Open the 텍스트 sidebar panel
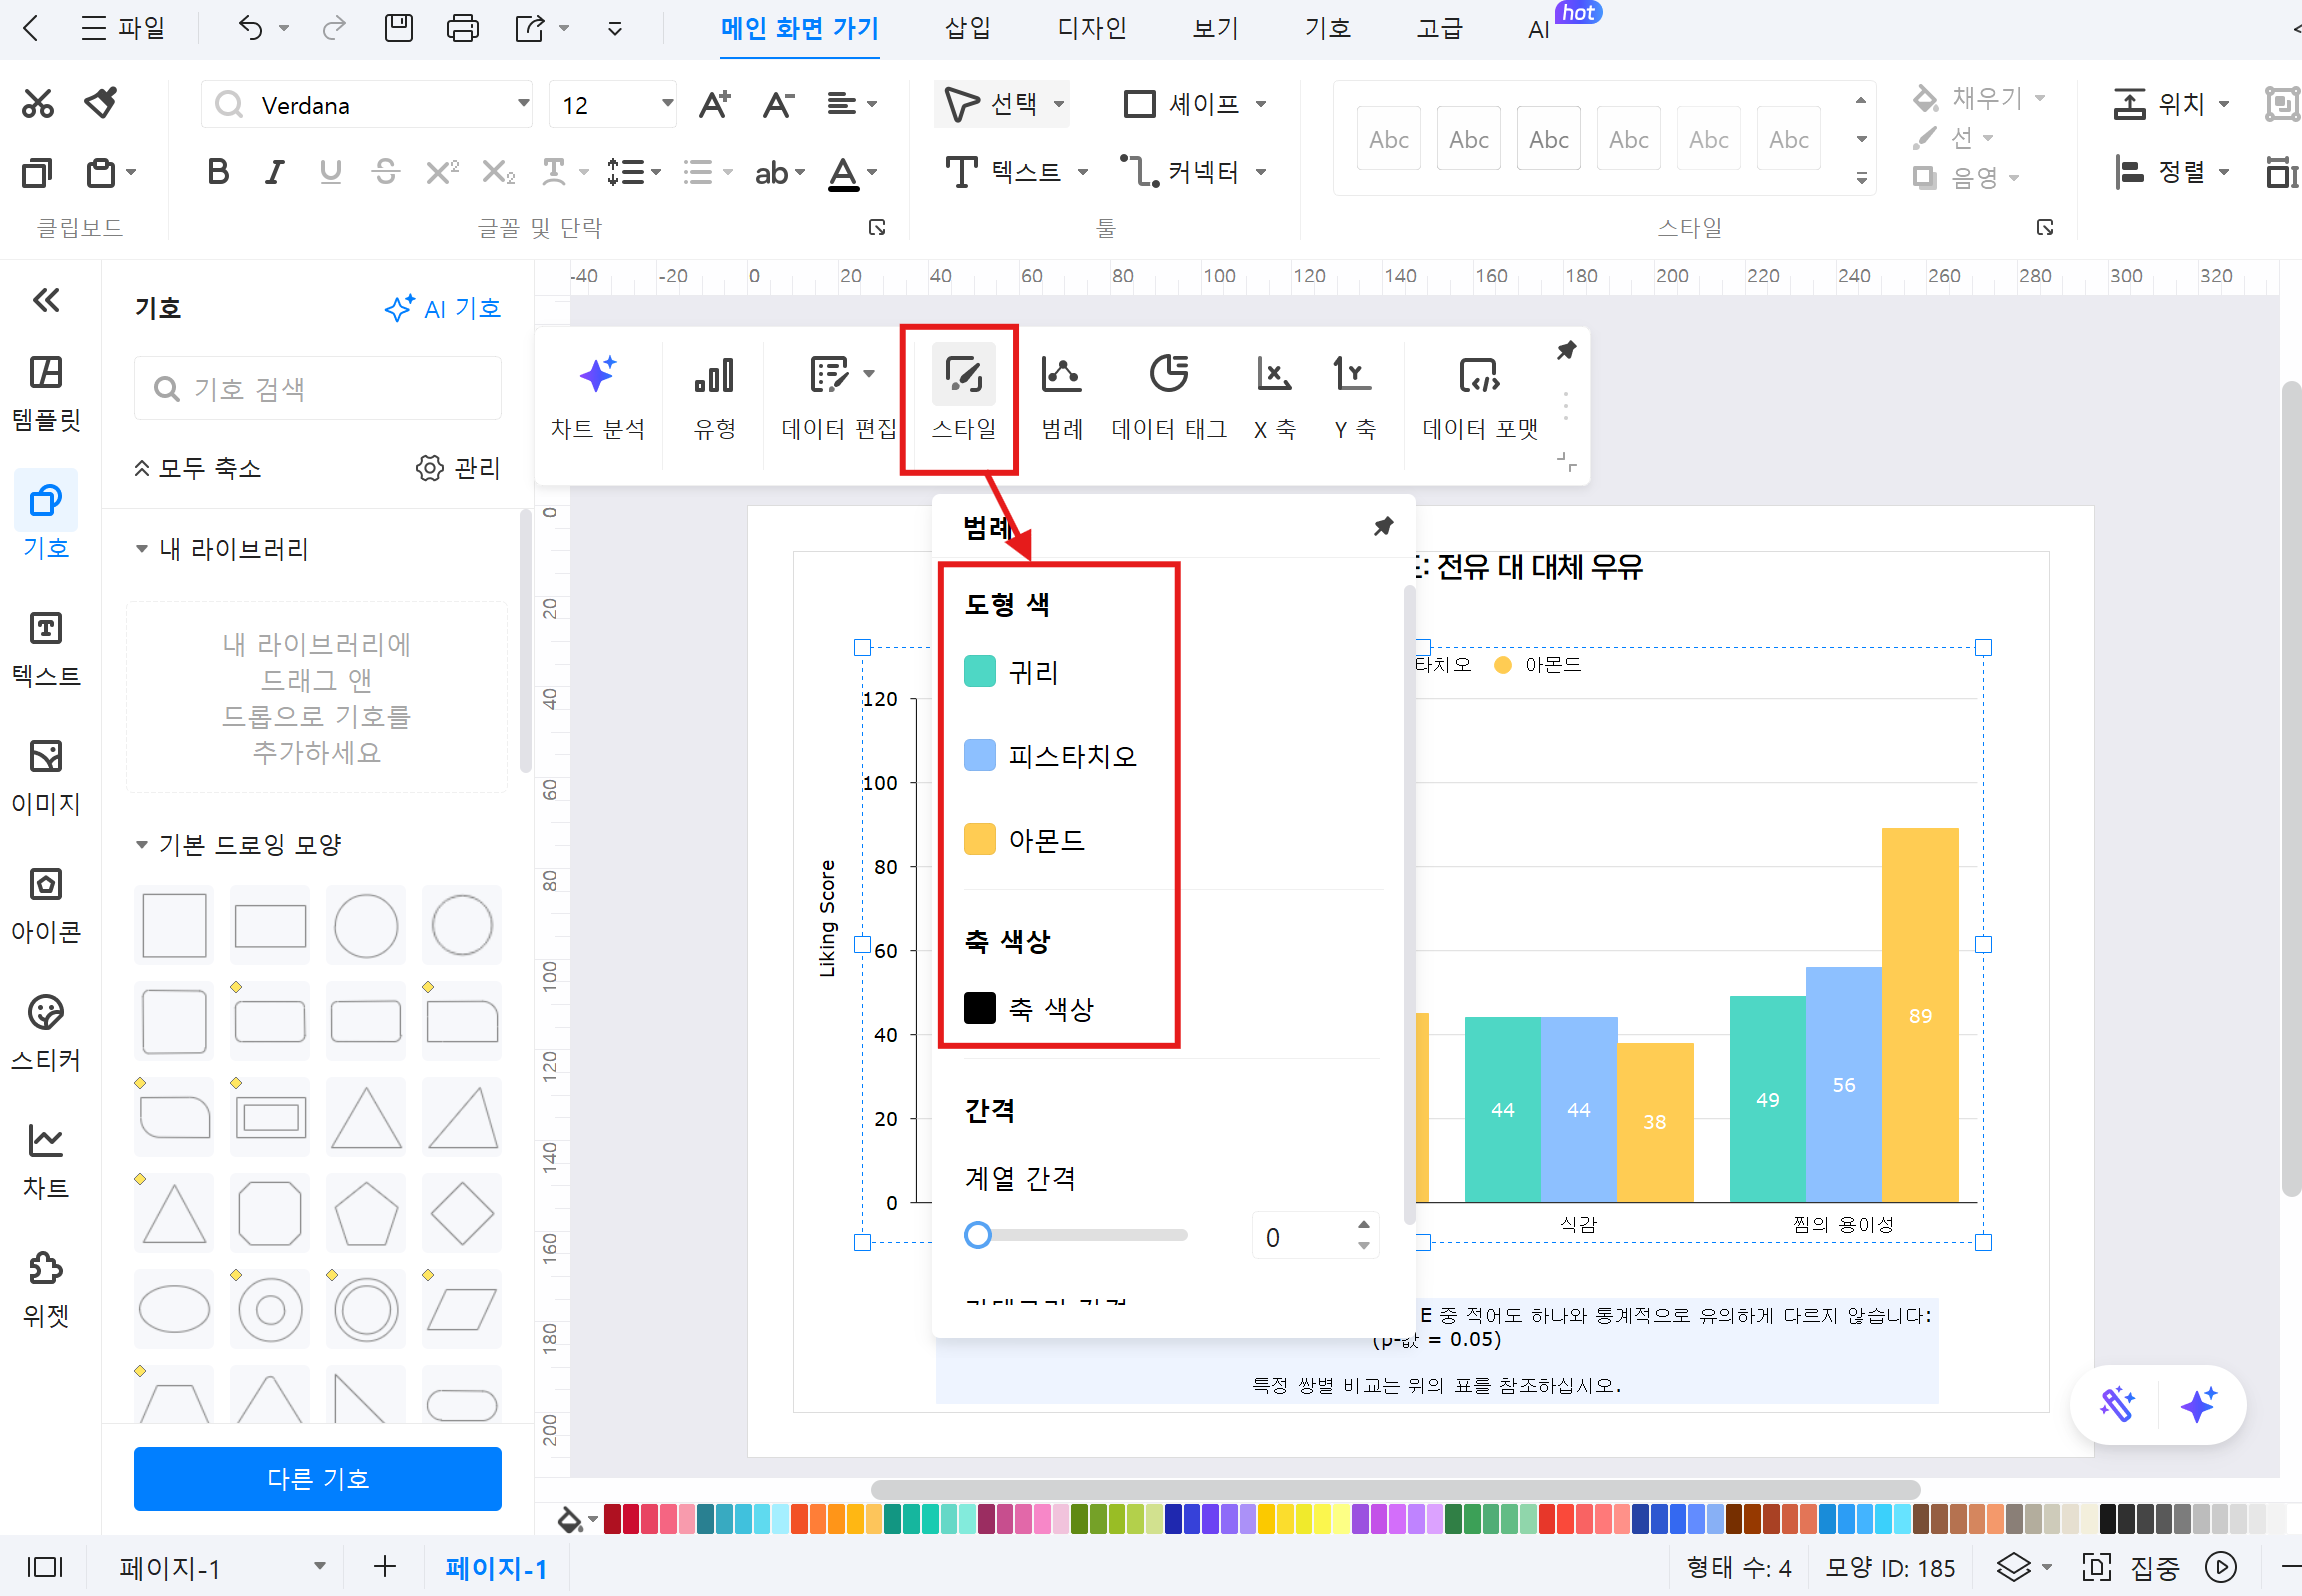This screenshot has height=1596, width=2302. click(x=46, y=650)
